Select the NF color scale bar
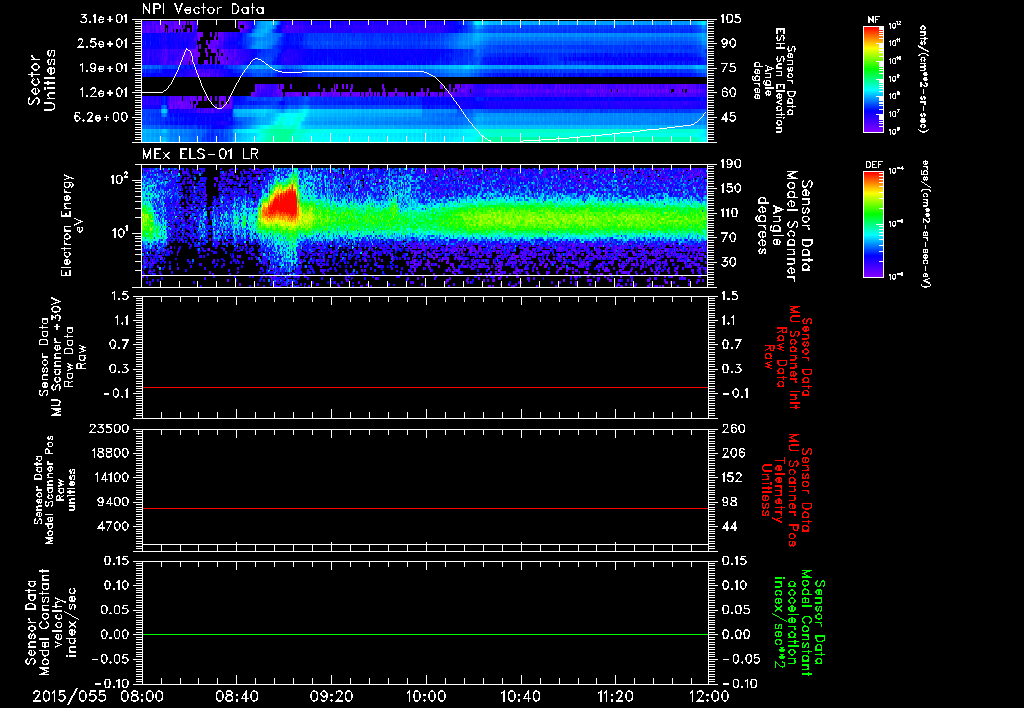The height and width of the screenshot is (708, 1024). 873,78
